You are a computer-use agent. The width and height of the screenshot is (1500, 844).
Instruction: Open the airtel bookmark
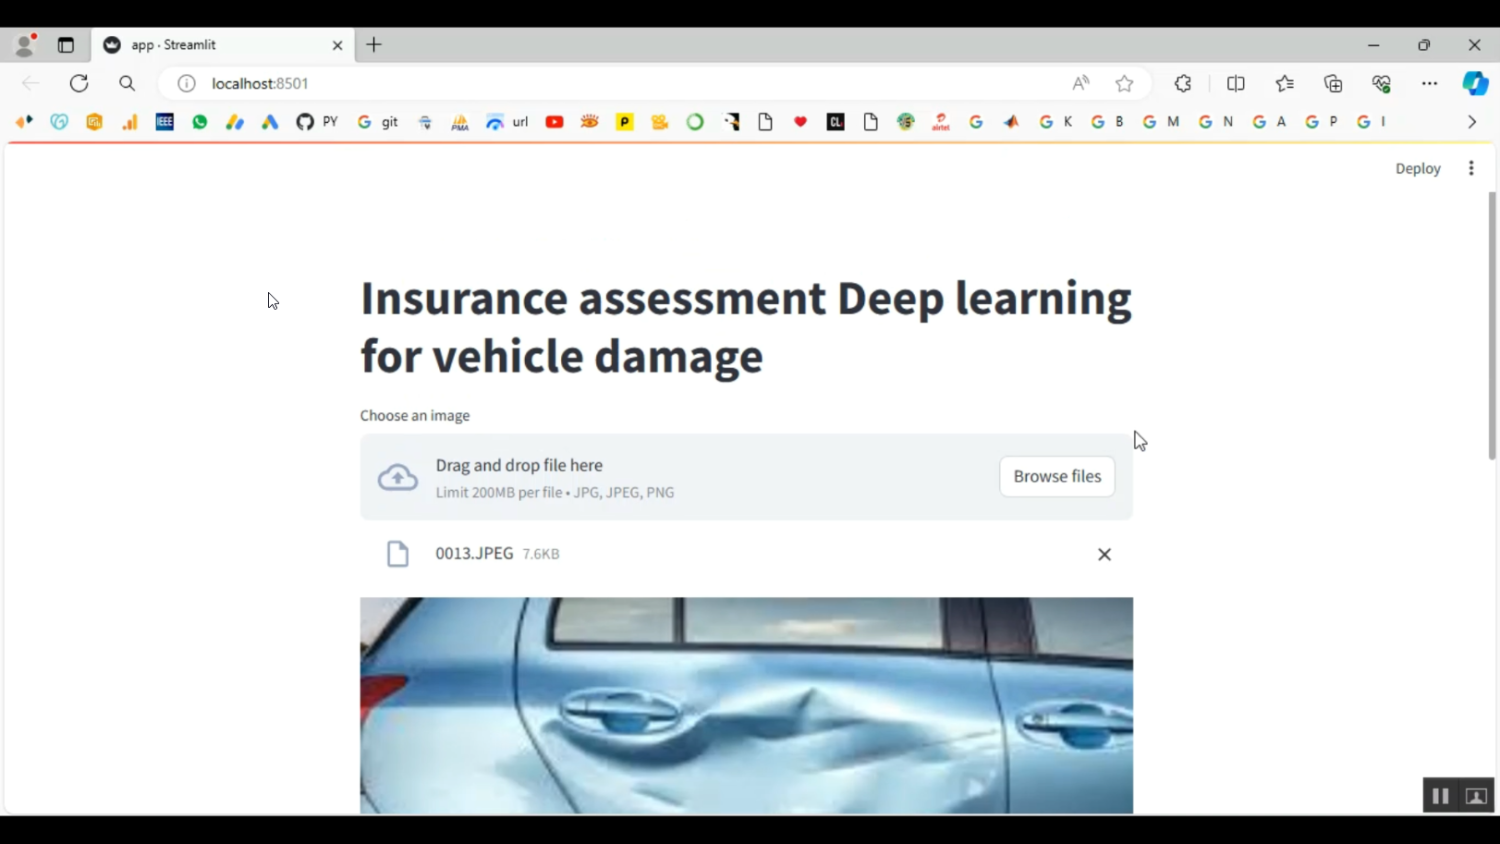click(941, 122)
